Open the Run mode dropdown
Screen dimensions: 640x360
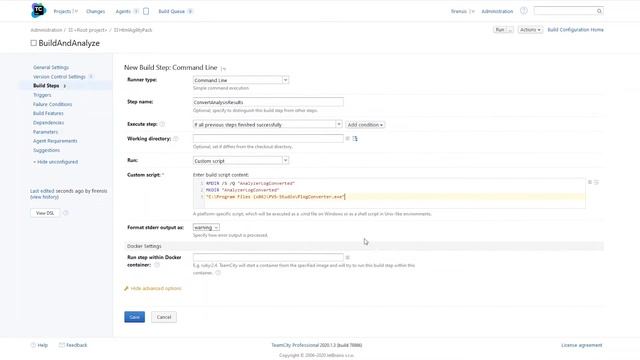[x=241, y=161]
